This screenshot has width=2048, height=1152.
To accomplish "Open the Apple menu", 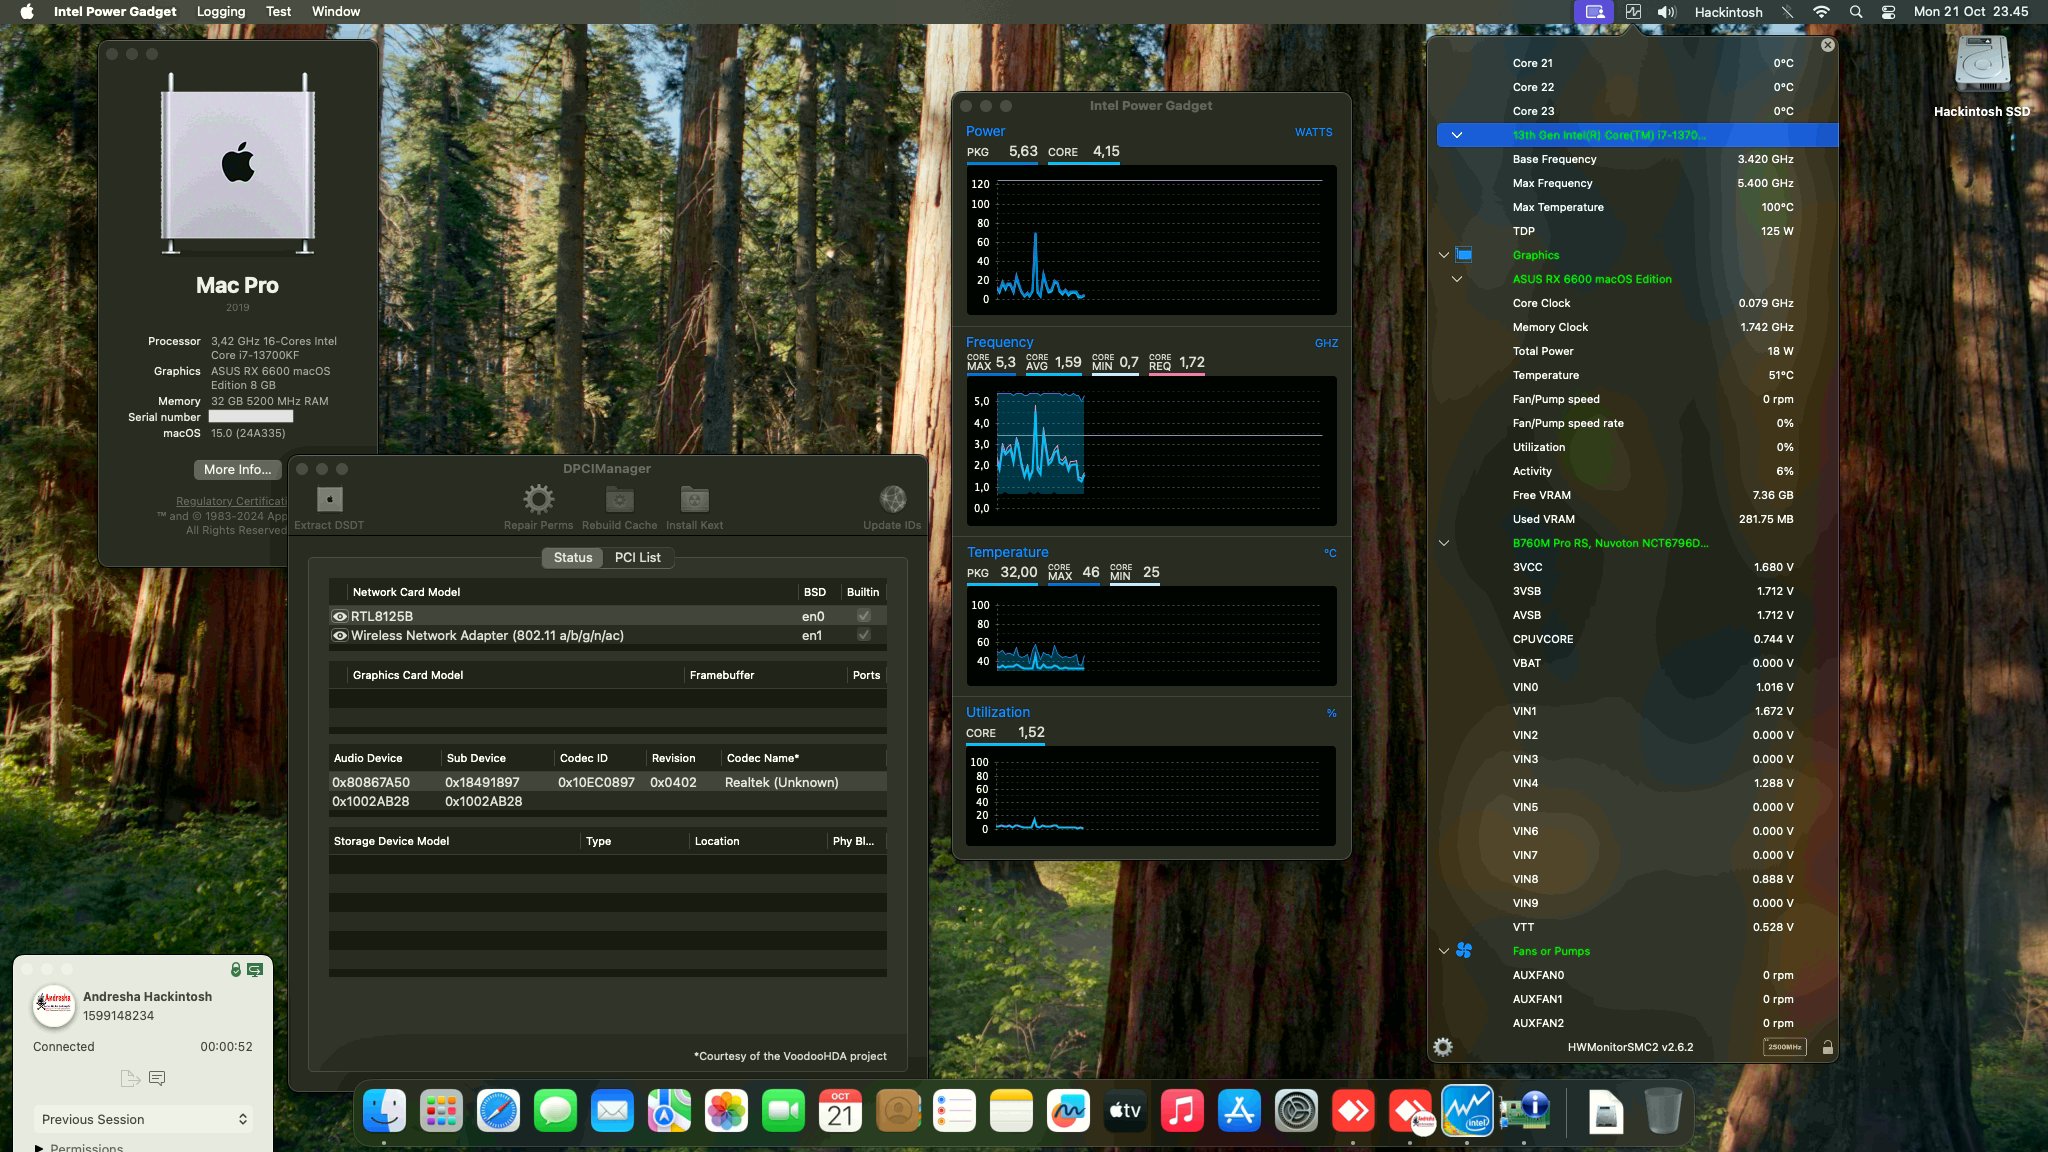I will pos(27,12).
